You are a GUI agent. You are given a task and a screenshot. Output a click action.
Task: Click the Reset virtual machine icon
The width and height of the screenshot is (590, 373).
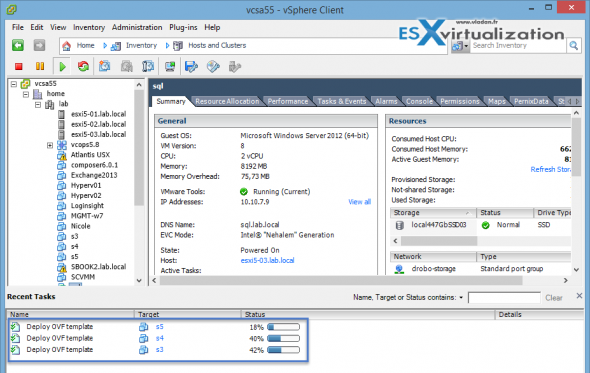pyautogui.click(x=83, y=67)
